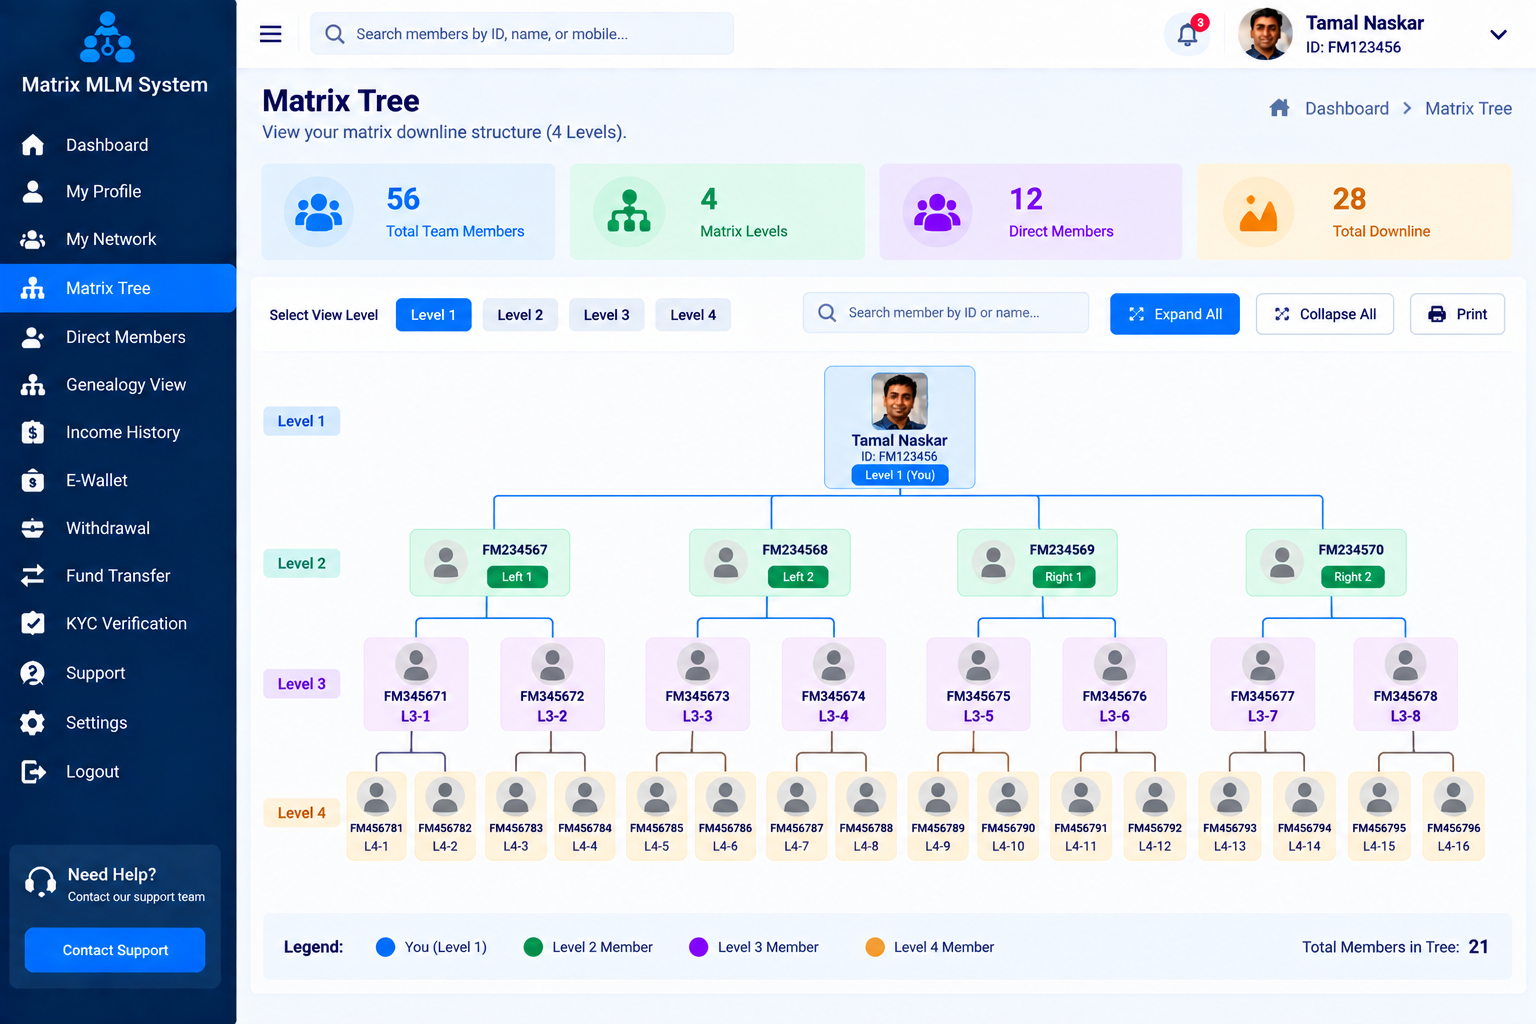1536x1024 pixels.
Task: Open Income History menu item
Action: [x=118, y=432]
